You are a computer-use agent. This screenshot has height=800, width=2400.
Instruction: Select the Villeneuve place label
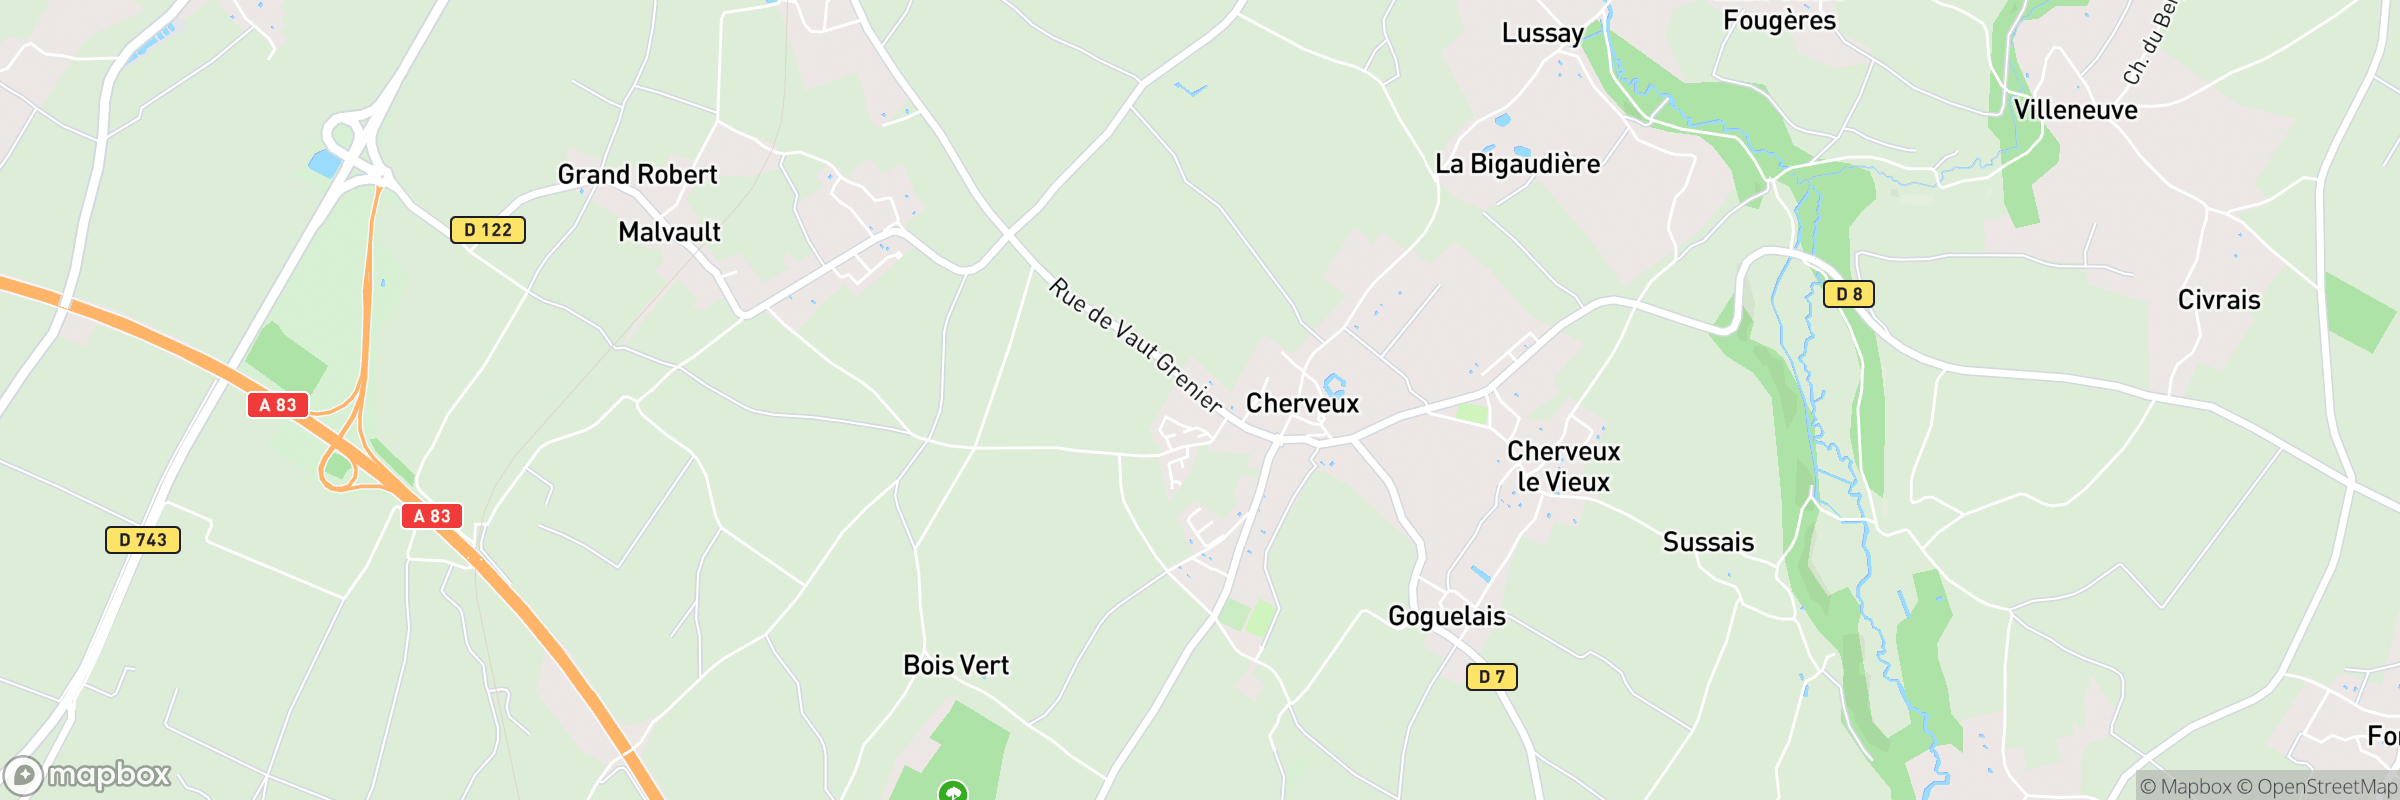point(2076,110)
